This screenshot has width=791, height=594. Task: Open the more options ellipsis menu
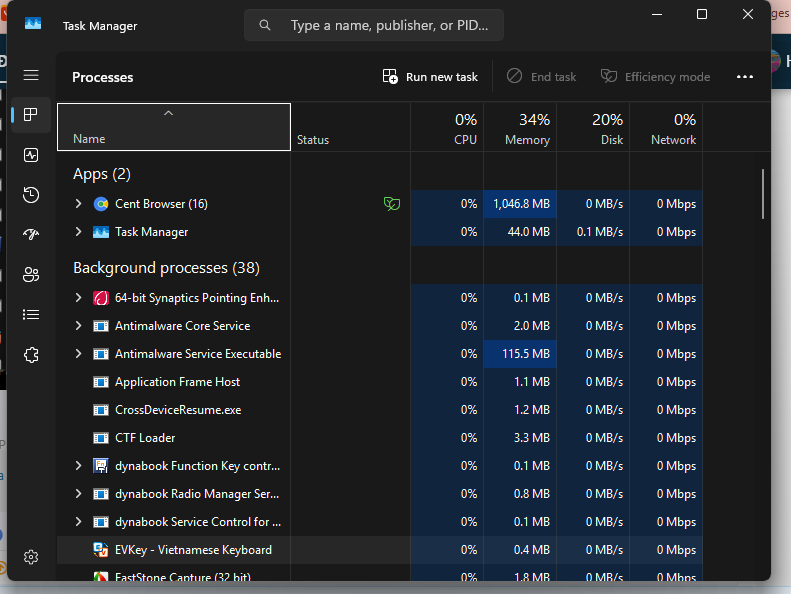tap(745, 77)
